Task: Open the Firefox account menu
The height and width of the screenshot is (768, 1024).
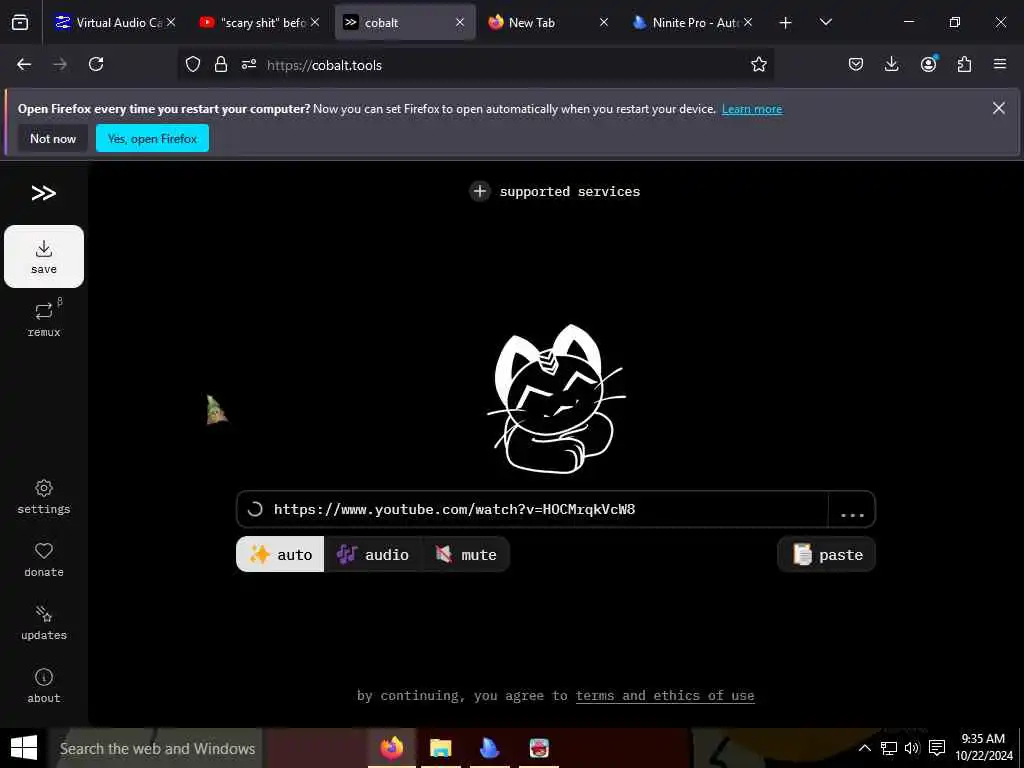Action: coord(928,64)
